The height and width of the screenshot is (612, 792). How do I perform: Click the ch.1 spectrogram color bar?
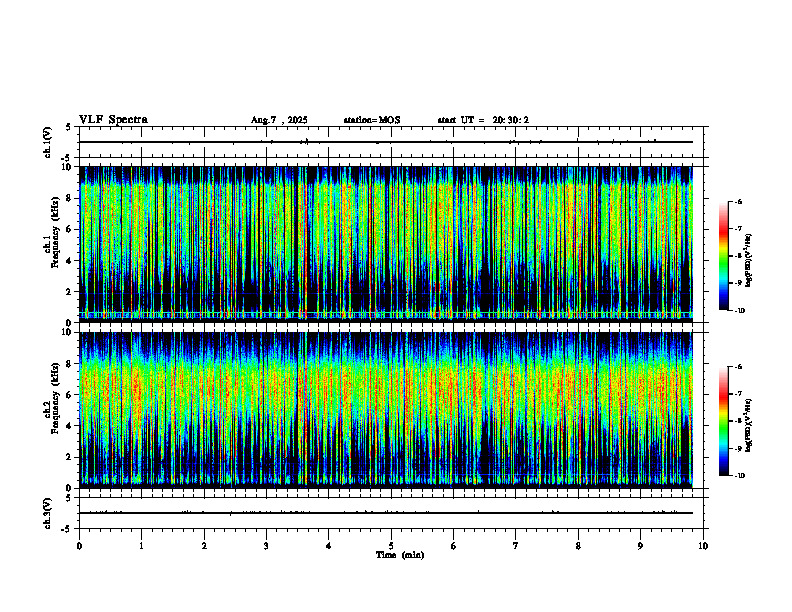click(723, 256)
